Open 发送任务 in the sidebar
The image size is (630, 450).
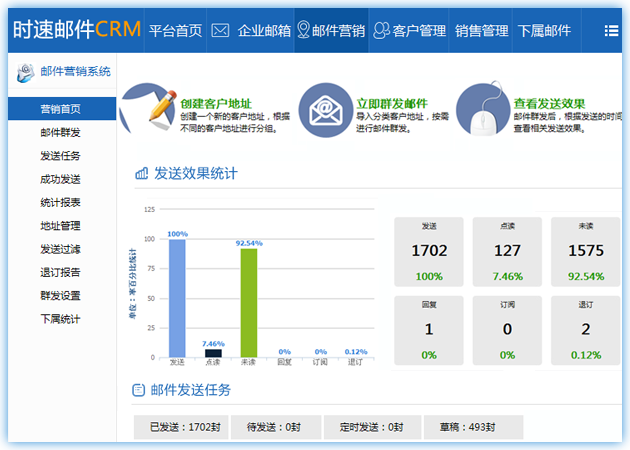(x=60, y=156)
